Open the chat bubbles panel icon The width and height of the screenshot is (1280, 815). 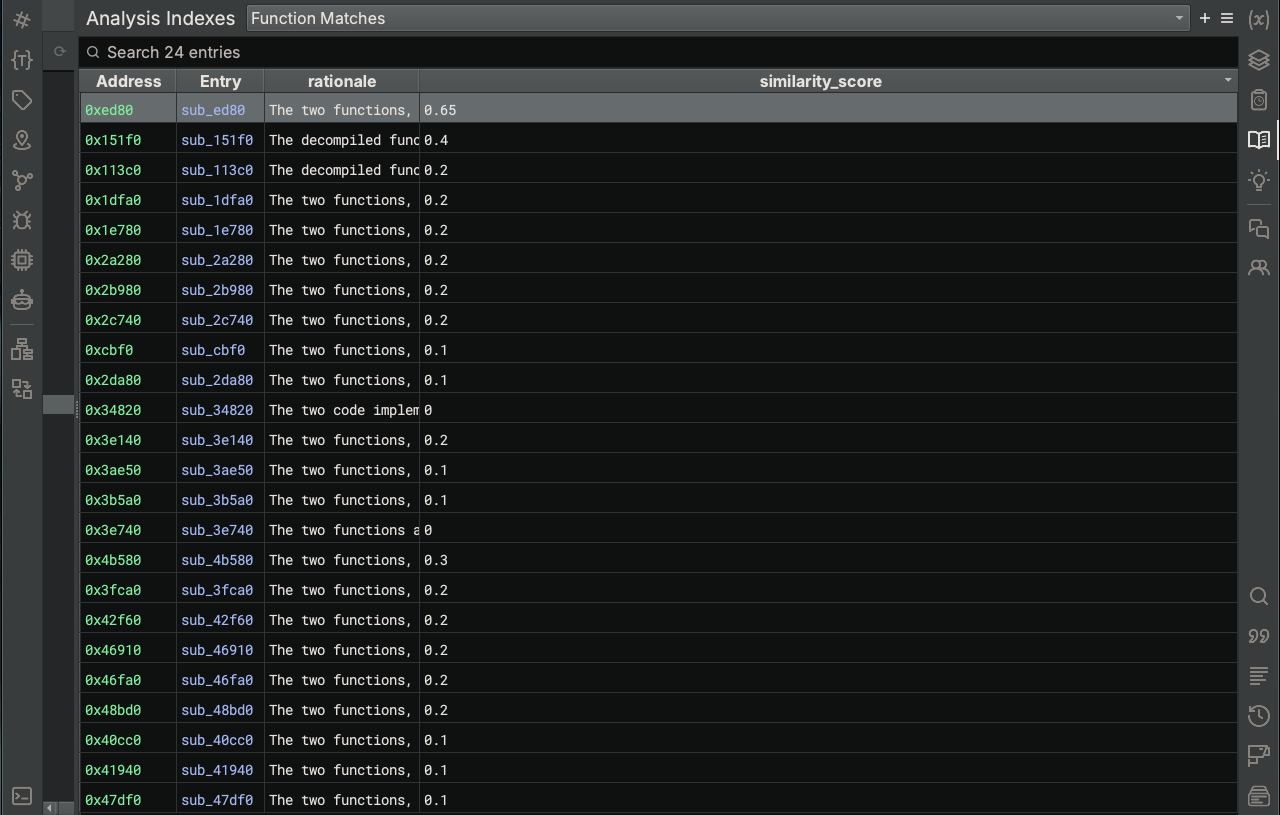click(1259, 229)
